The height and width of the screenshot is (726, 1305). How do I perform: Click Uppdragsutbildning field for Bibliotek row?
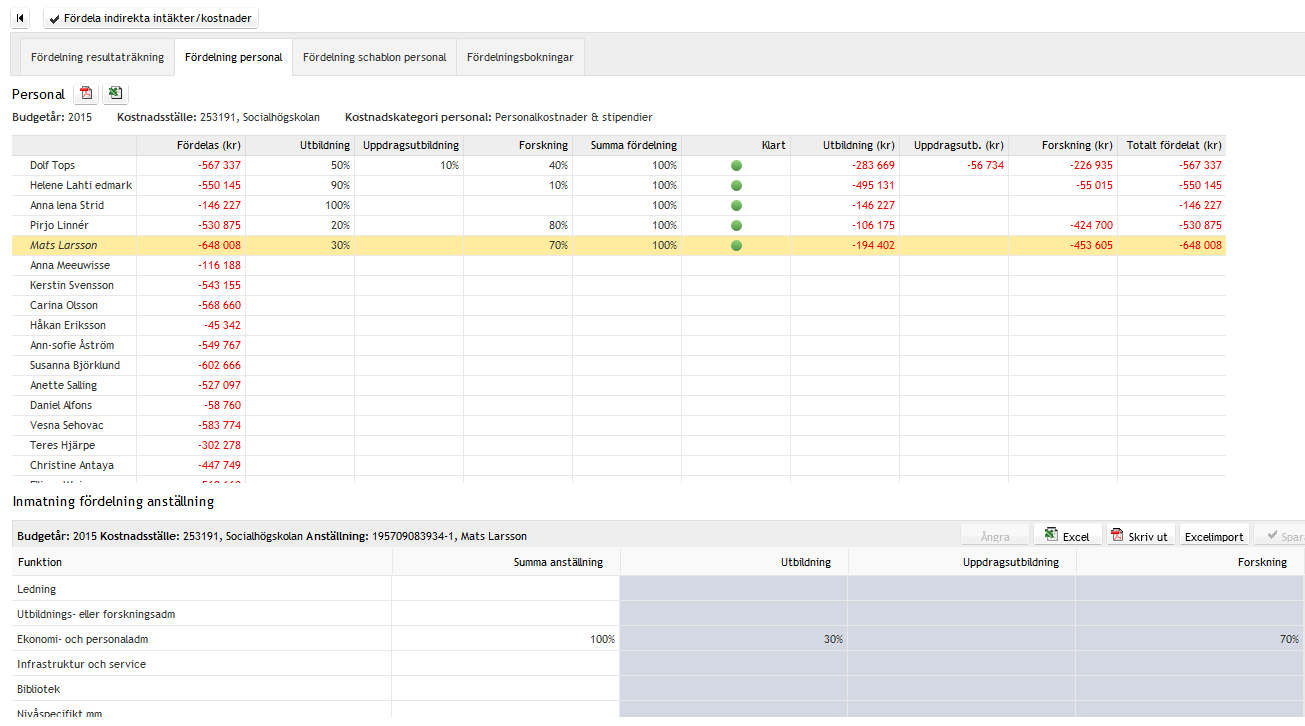[x=962, y=689]
